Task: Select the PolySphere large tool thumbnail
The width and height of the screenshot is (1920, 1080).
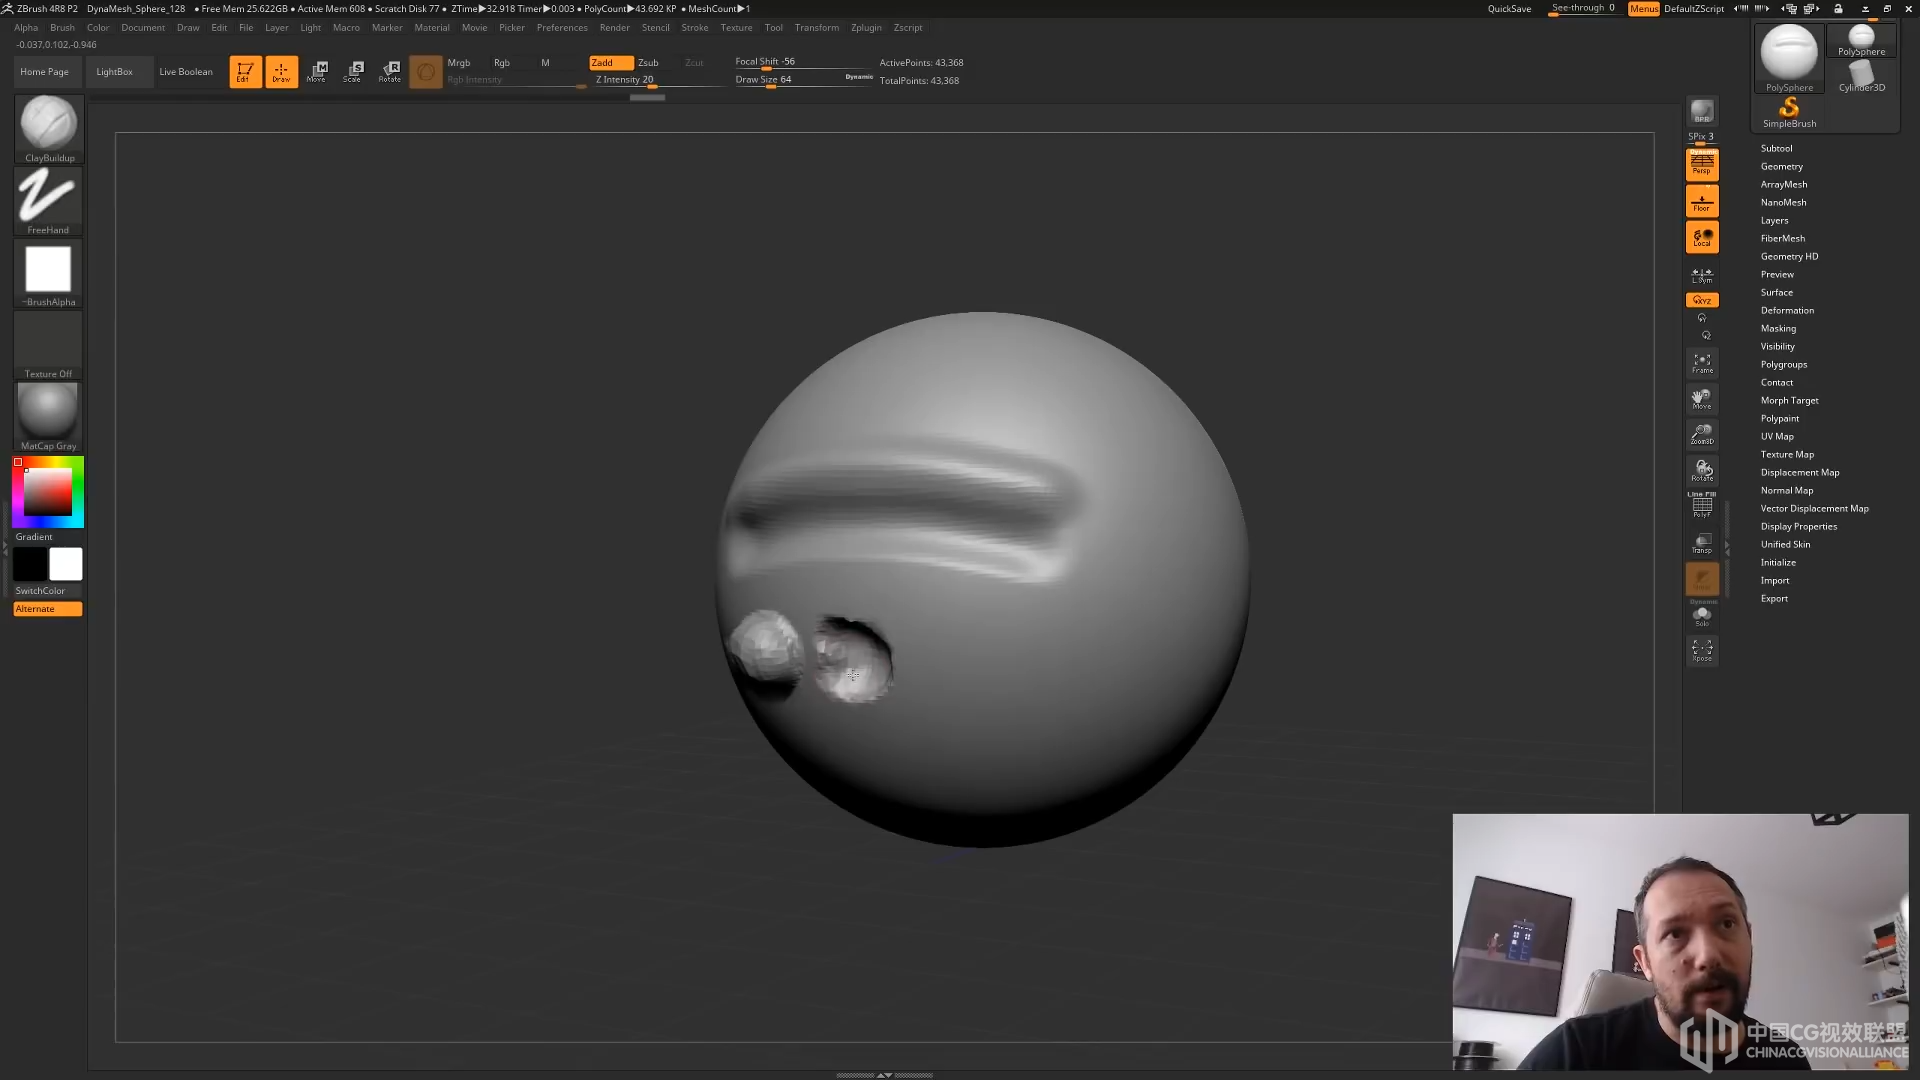Action: click(x=1789, y=58)
